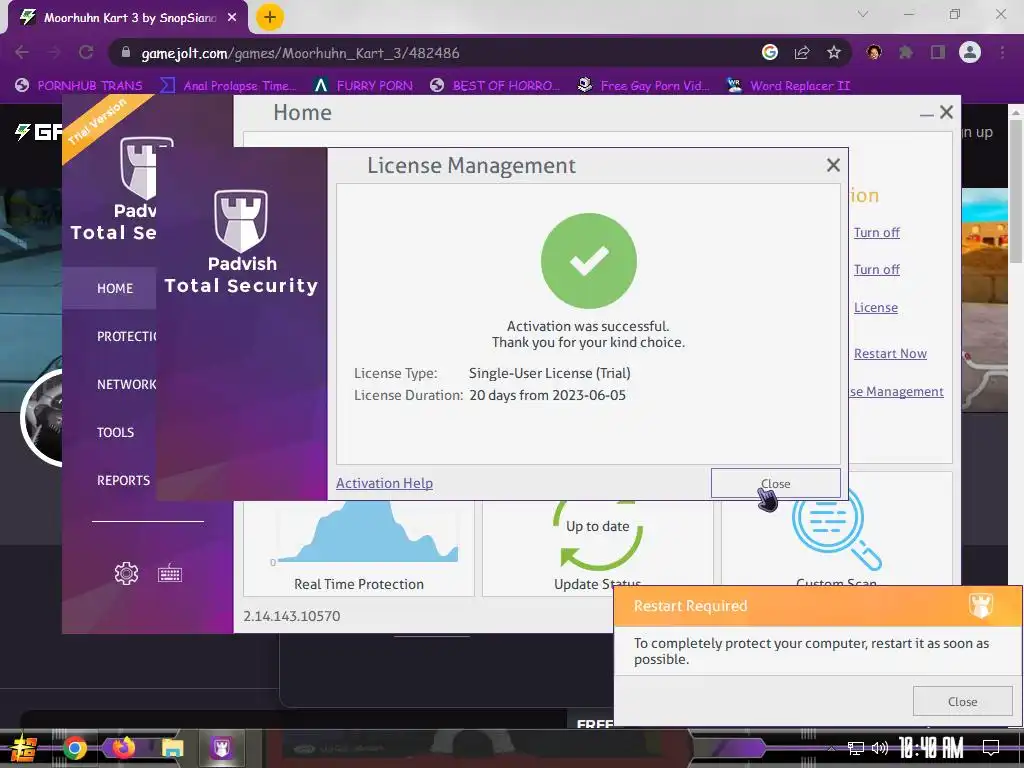Select HOME in Padvish sidebar
The width and height of the screenshot is (1024, 768).
(x=109, y=288)
